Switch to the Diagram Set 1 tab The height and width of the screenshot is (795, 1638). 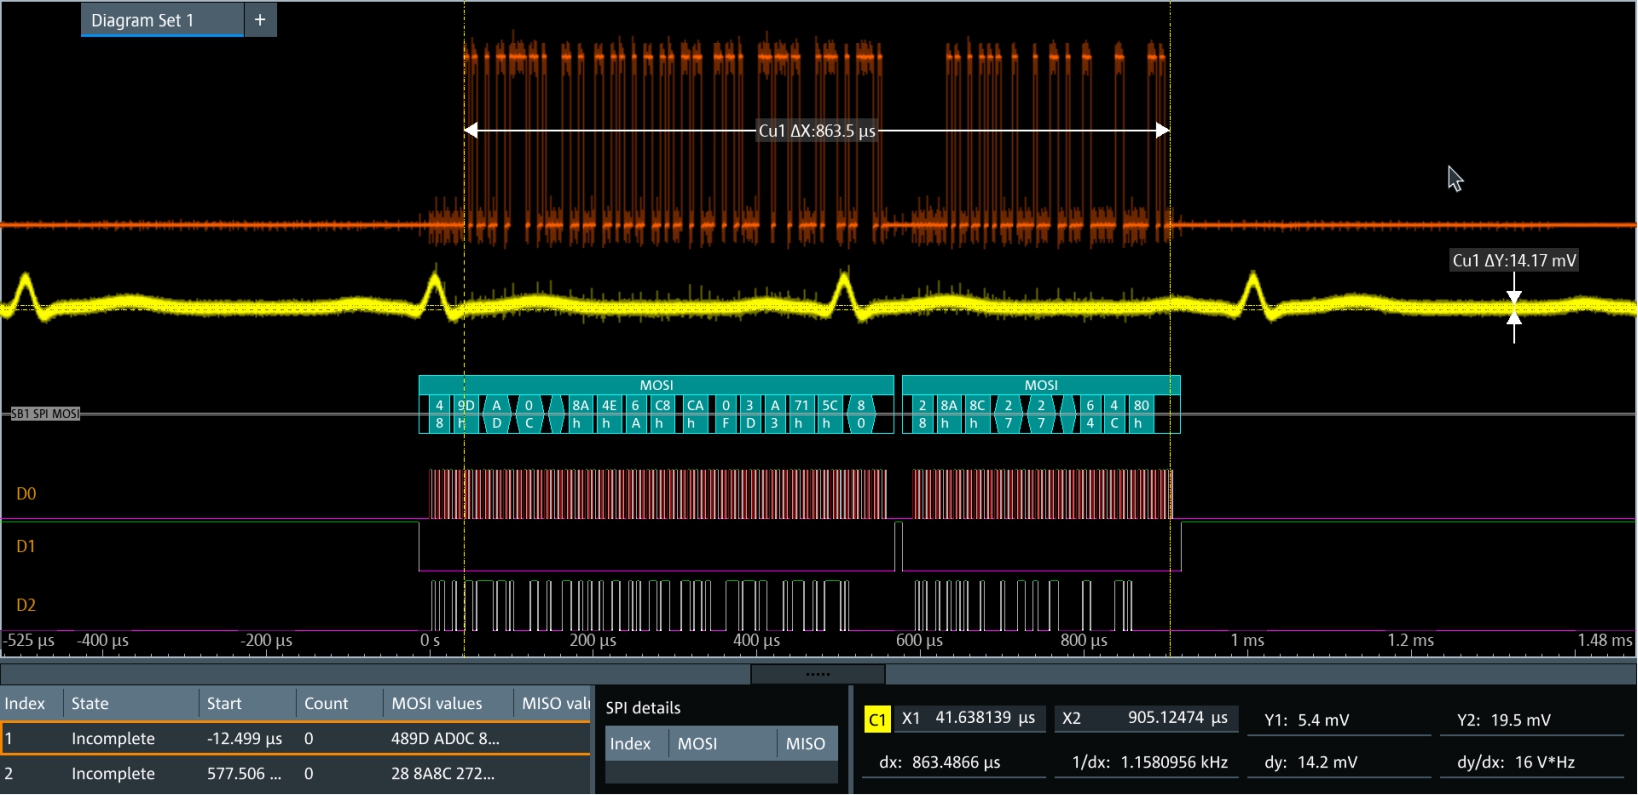click(x=143, y=20)
